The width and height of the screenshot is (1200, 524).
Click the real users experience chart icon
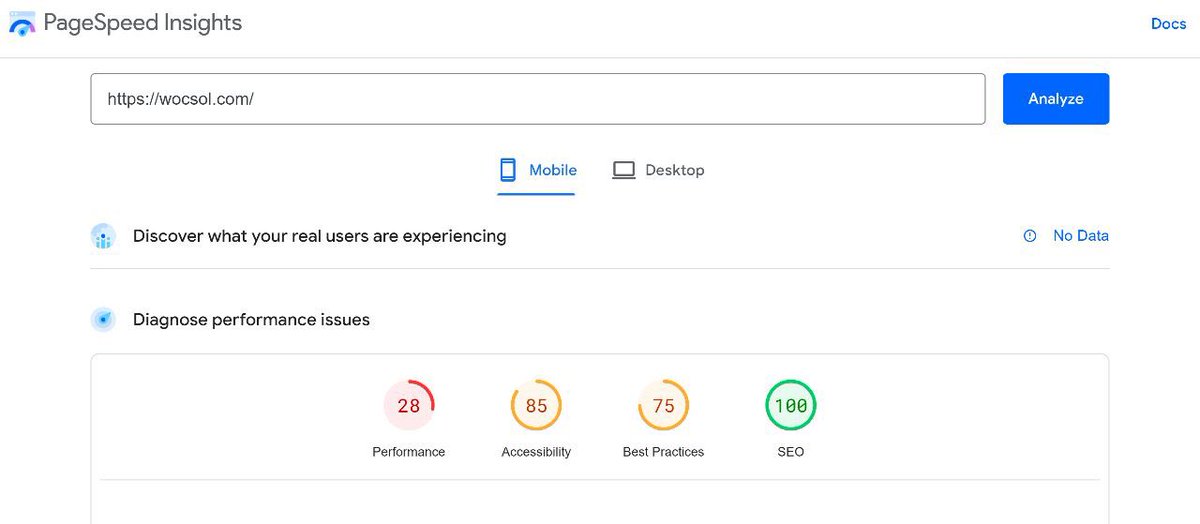[x=104, y=237]
